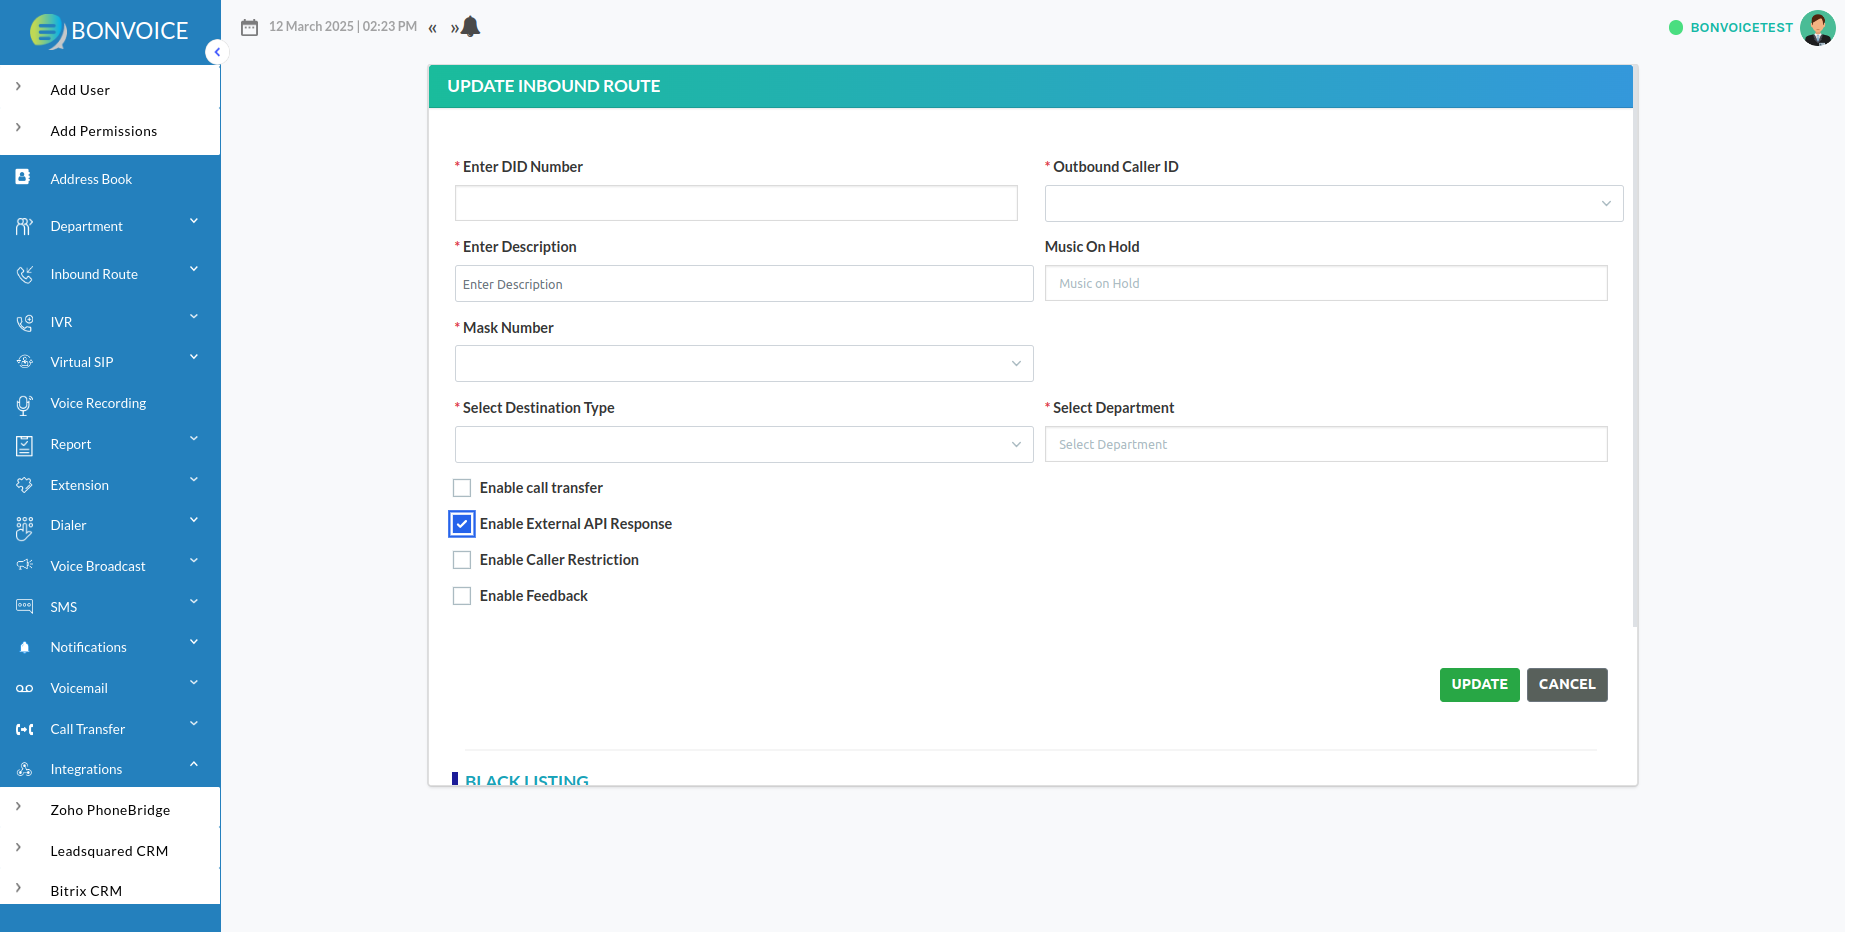This screenshot has width=1849, height=932.
Task: Enable the call transfer checkbox
Action: [x=462, y=488]
